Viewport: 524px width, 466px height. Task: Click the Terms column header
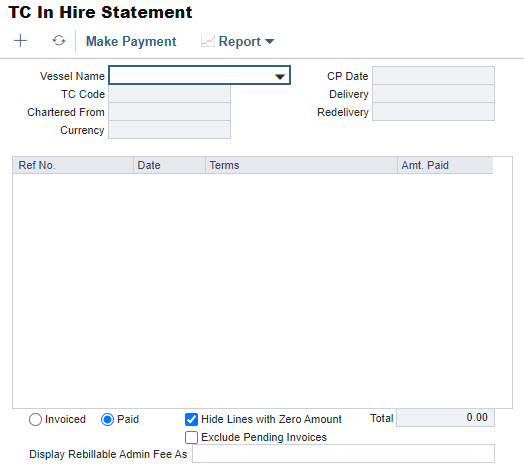click(301, 165)
